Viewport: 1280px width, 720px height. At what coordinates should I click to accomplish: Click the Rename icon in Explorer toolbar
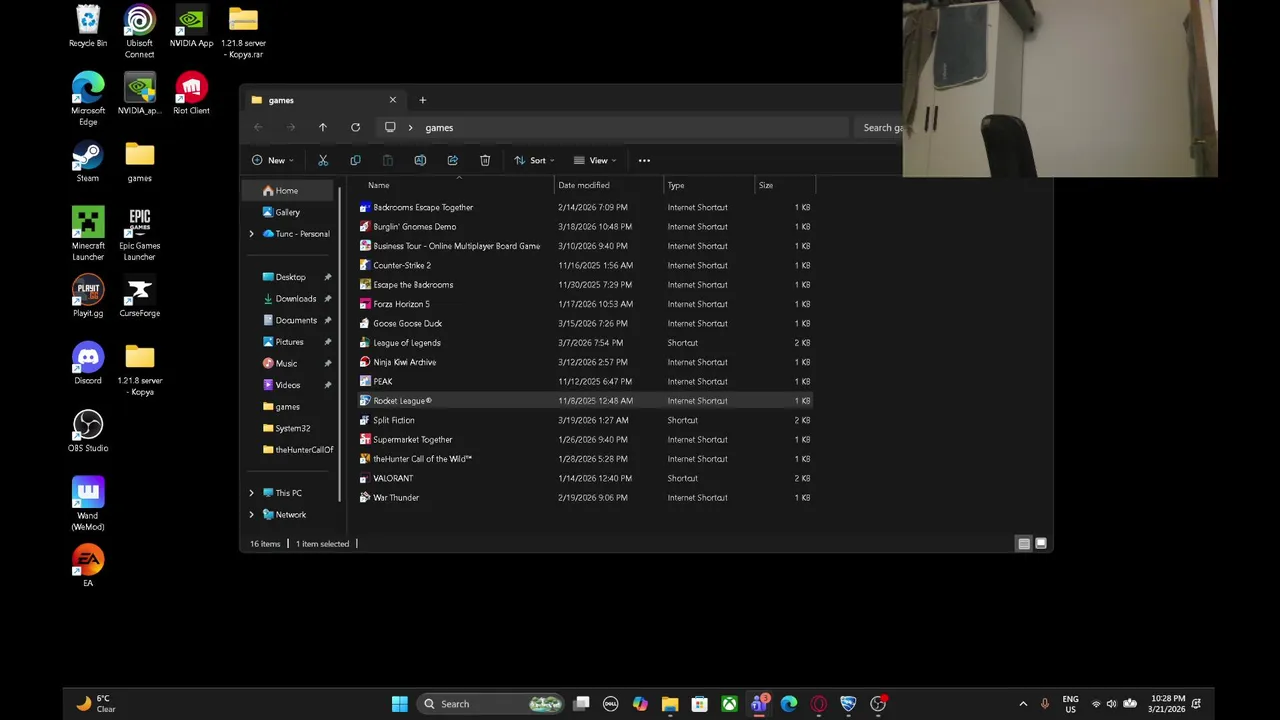pyautogui.click(x=420, y=160)
